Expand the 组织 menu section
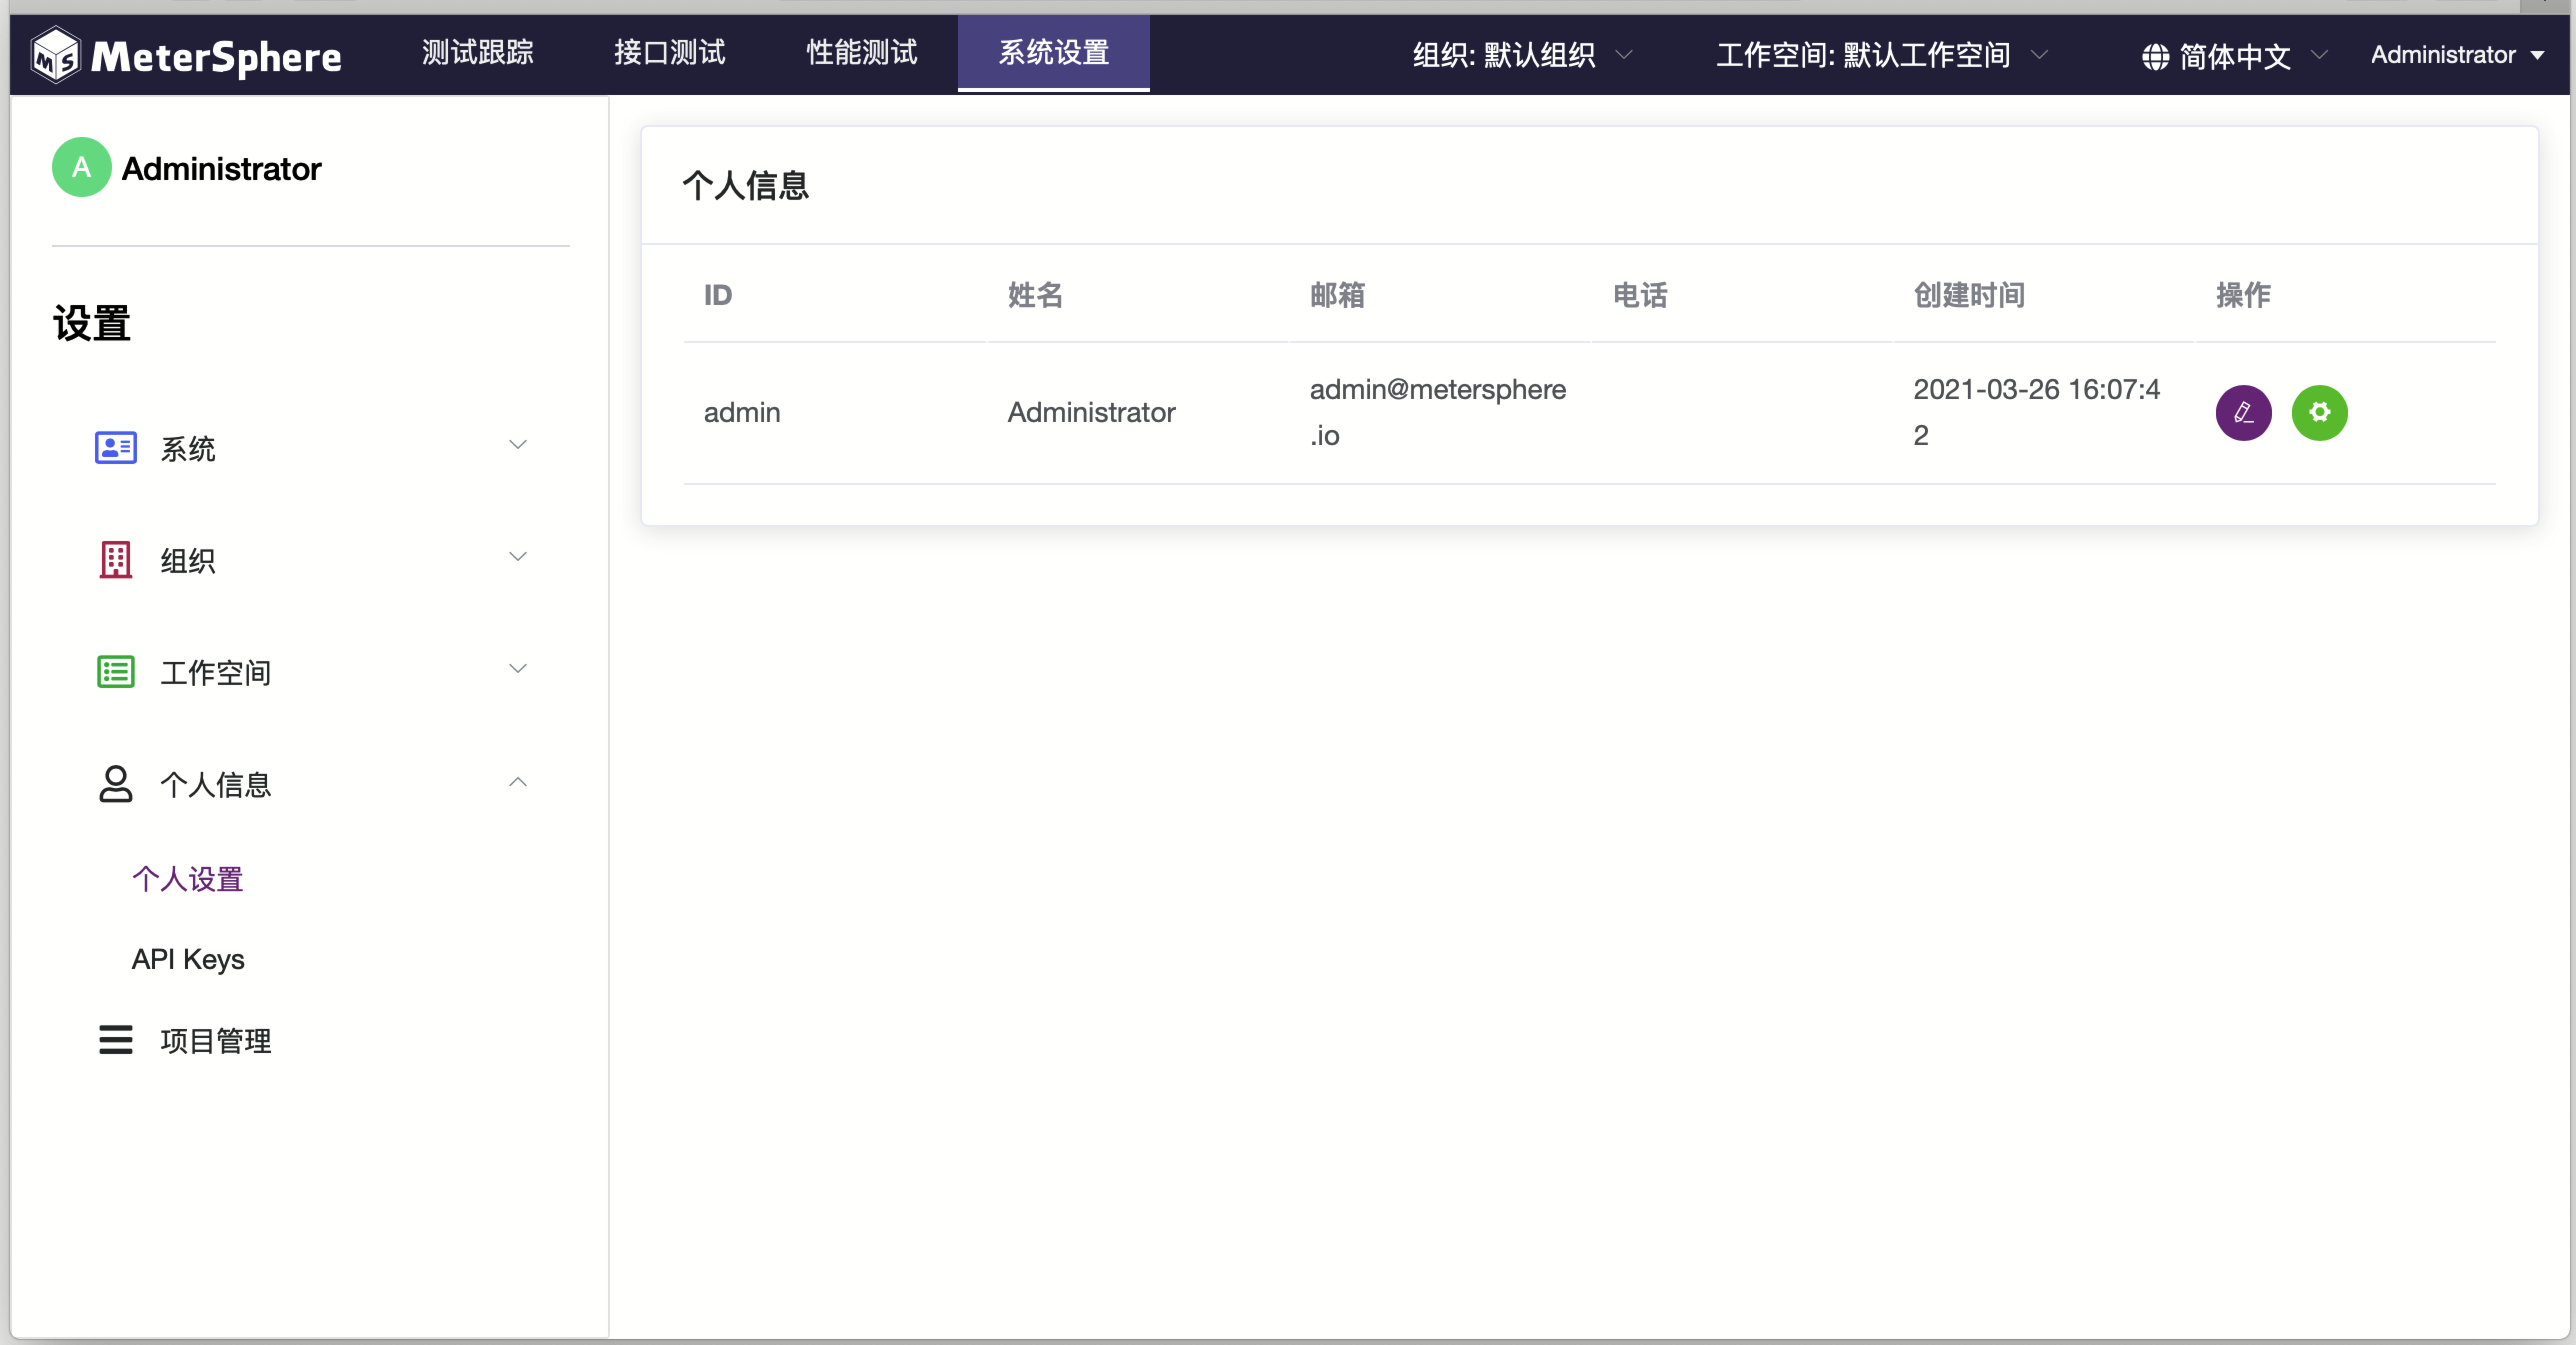Image resolution: width=2576 pixels, height=1345 pixels. coord(312,559)
